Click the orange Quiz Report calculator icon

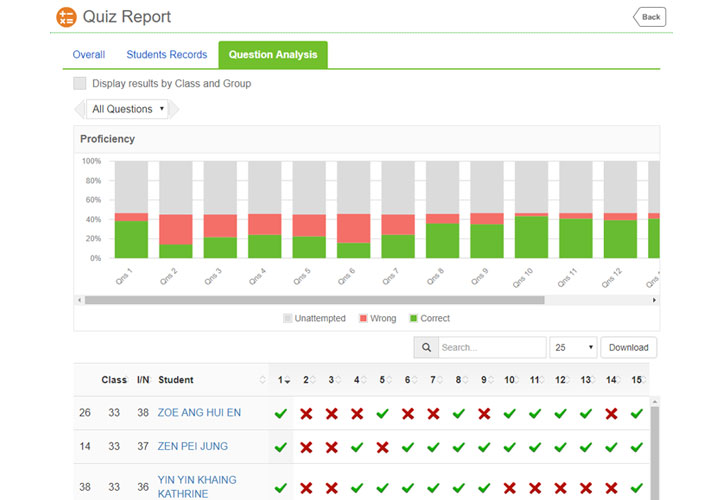[x=66, y=17]
